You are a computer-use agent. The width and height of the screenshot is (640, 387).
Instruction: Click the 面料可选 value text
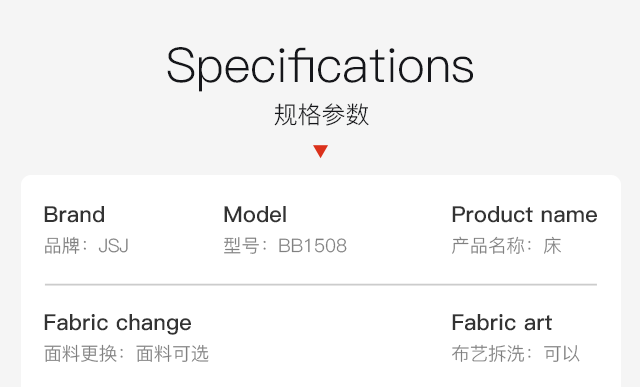click(x=172, y=354)
